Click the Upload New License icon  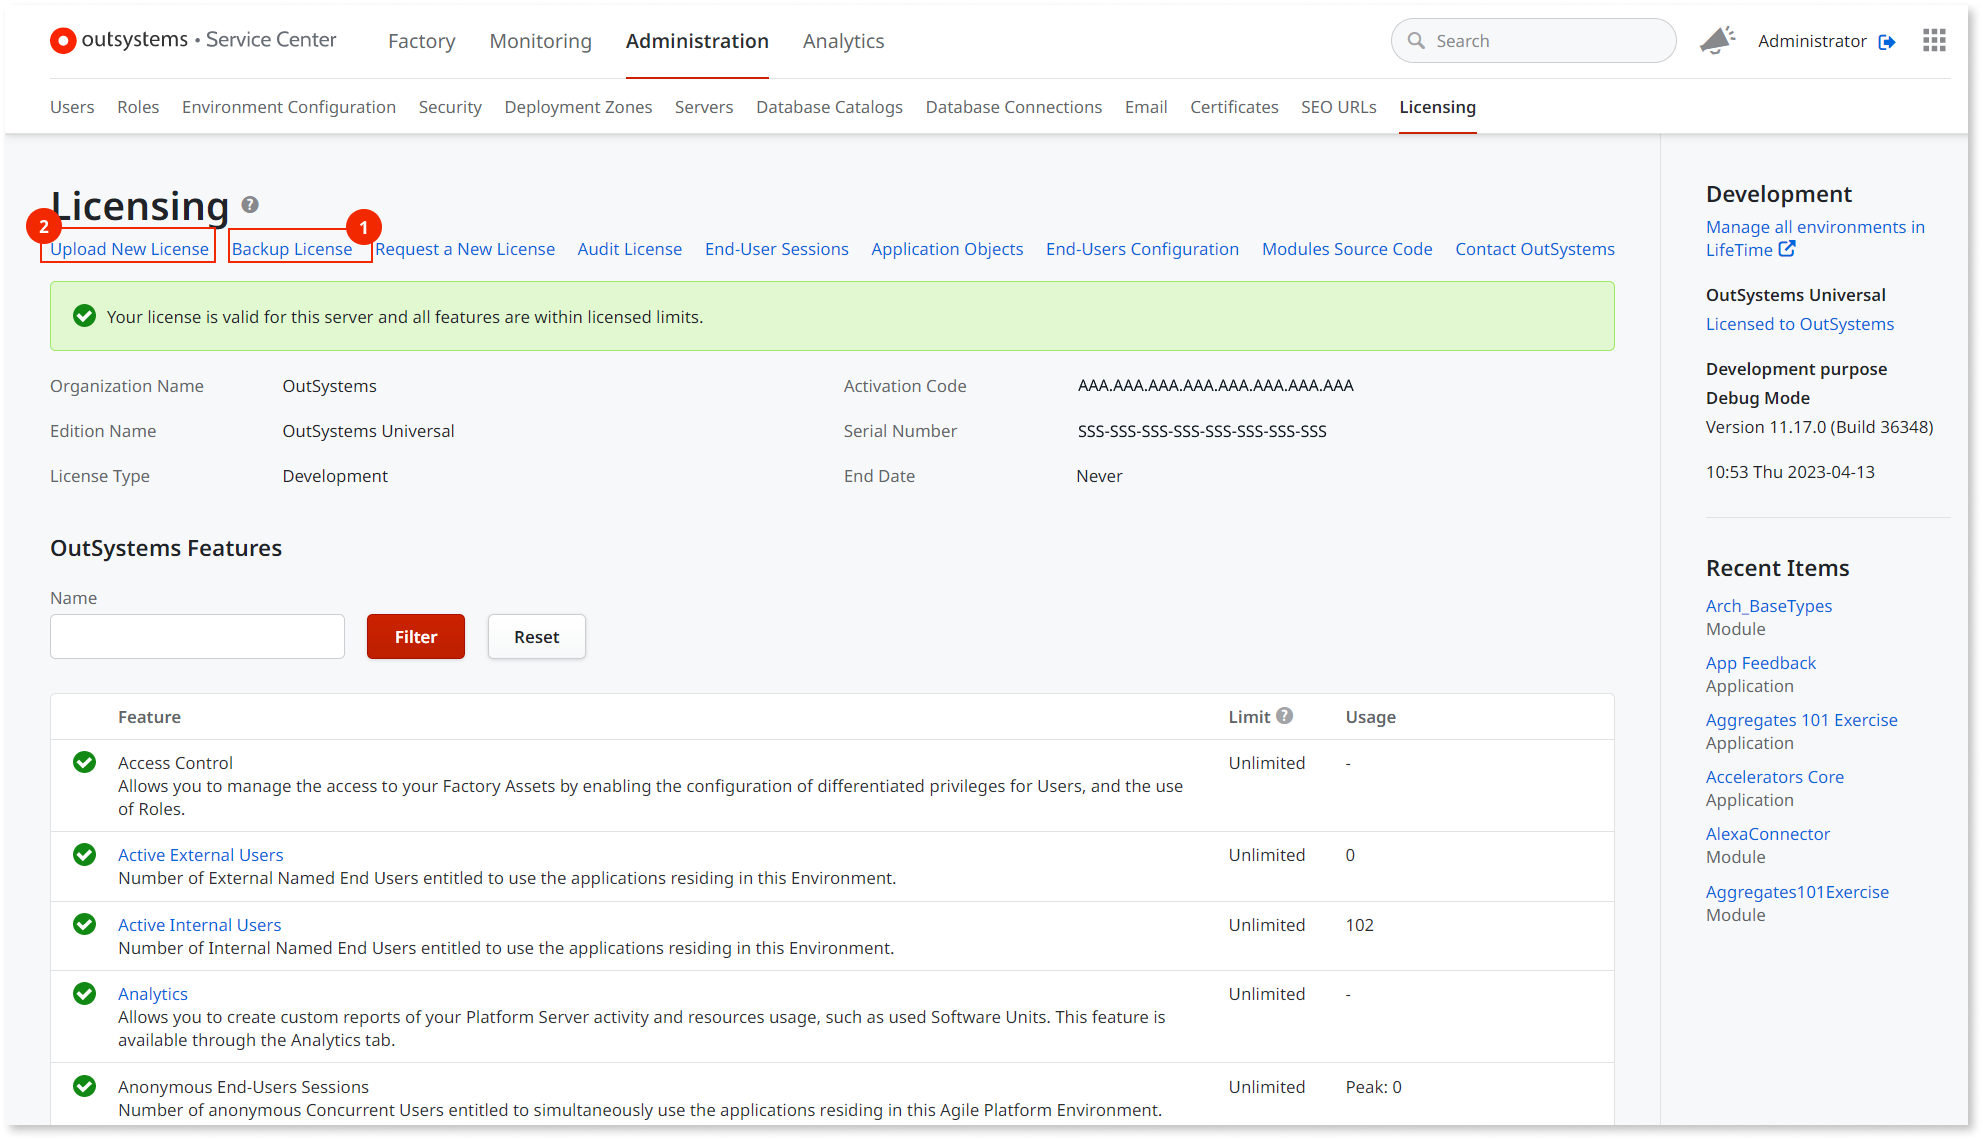tap(129, 248)
